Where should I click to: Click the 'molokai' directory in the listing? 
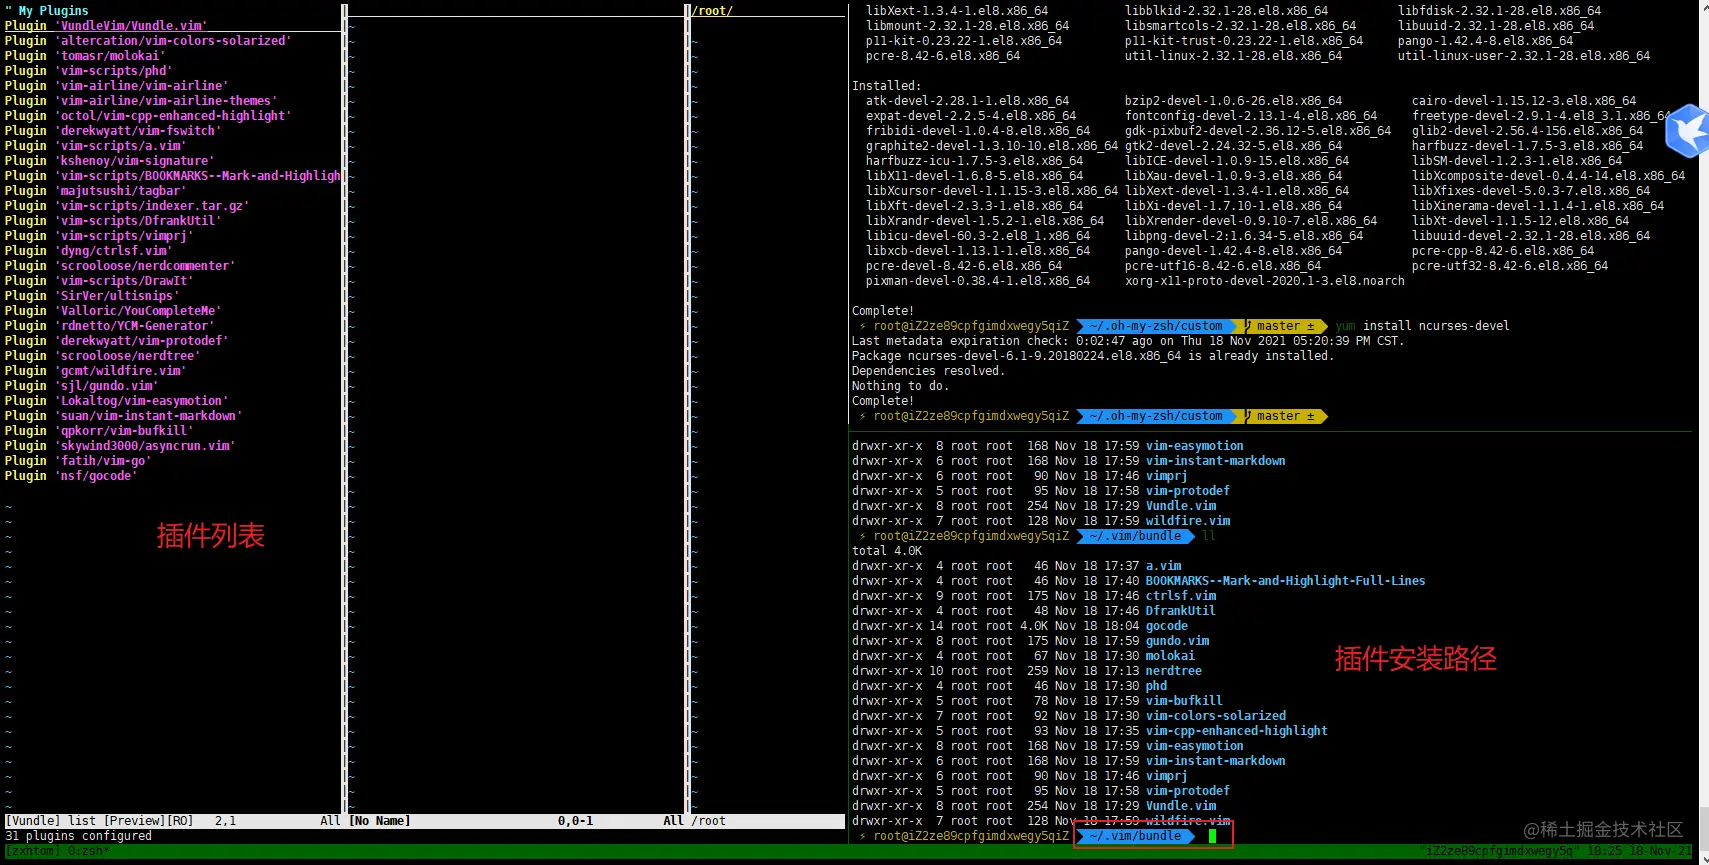(1171, 656)
